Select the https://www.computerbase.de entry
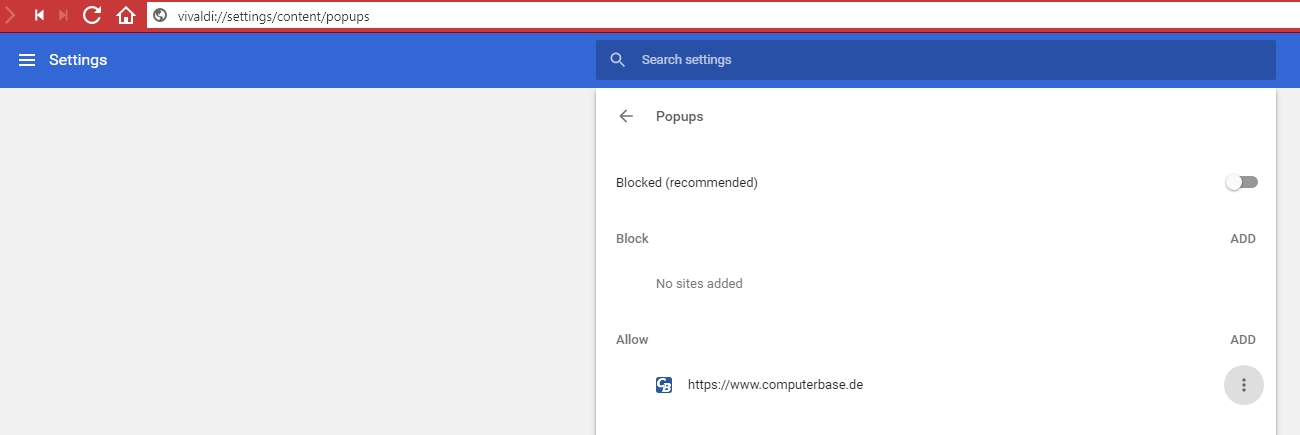The height and width of the screenshot is (435, 1300). point(774,385)
